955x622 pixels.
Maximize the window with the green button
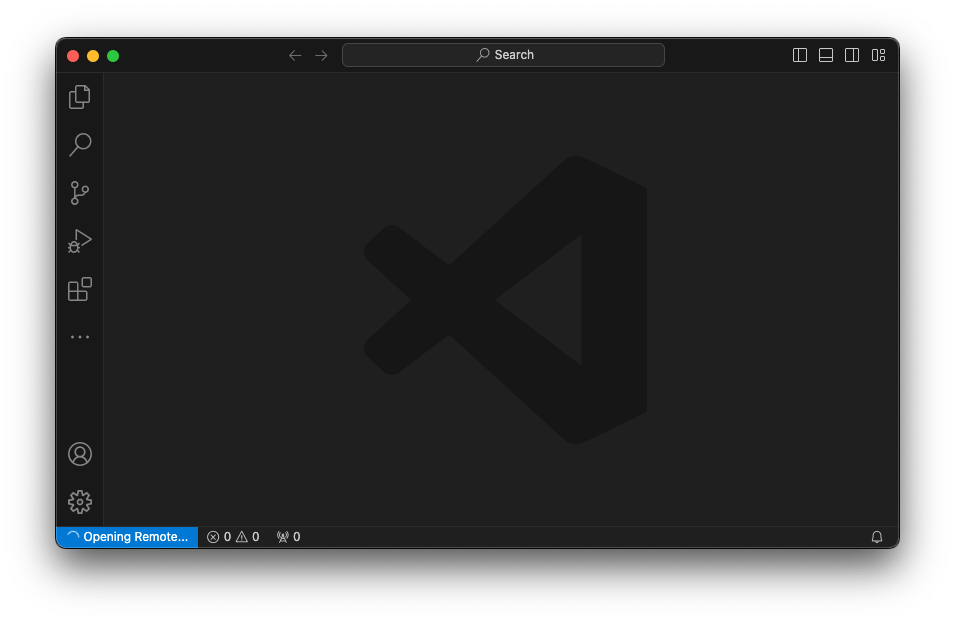(113, 56)
